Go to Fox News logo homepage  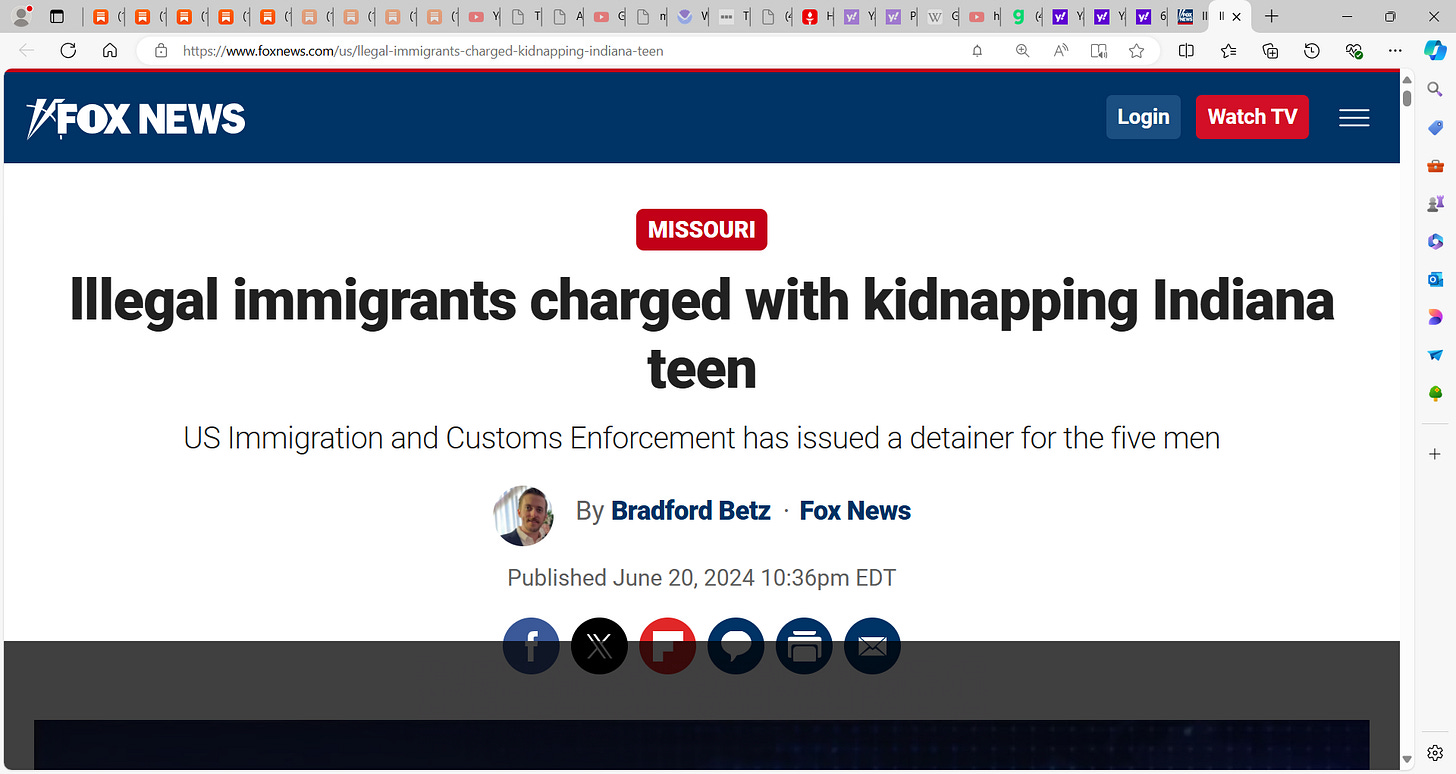[136, 118]
